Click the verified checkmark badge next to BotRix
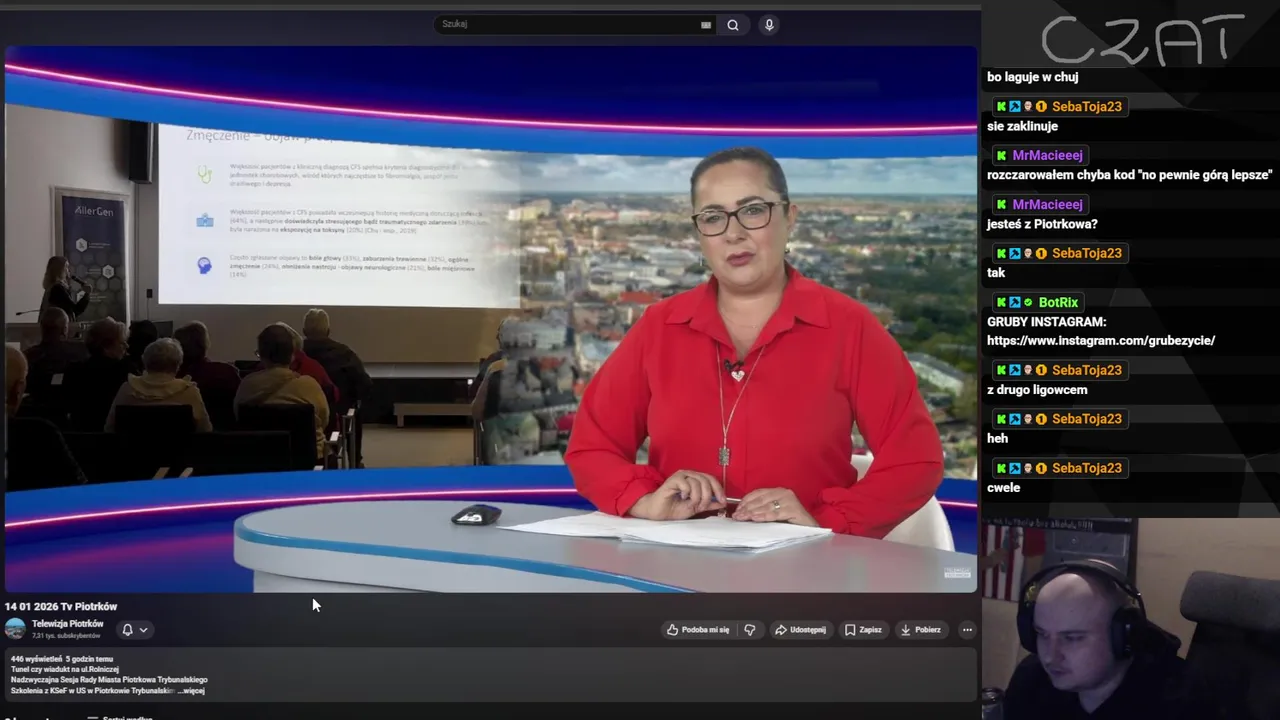 1028,302
